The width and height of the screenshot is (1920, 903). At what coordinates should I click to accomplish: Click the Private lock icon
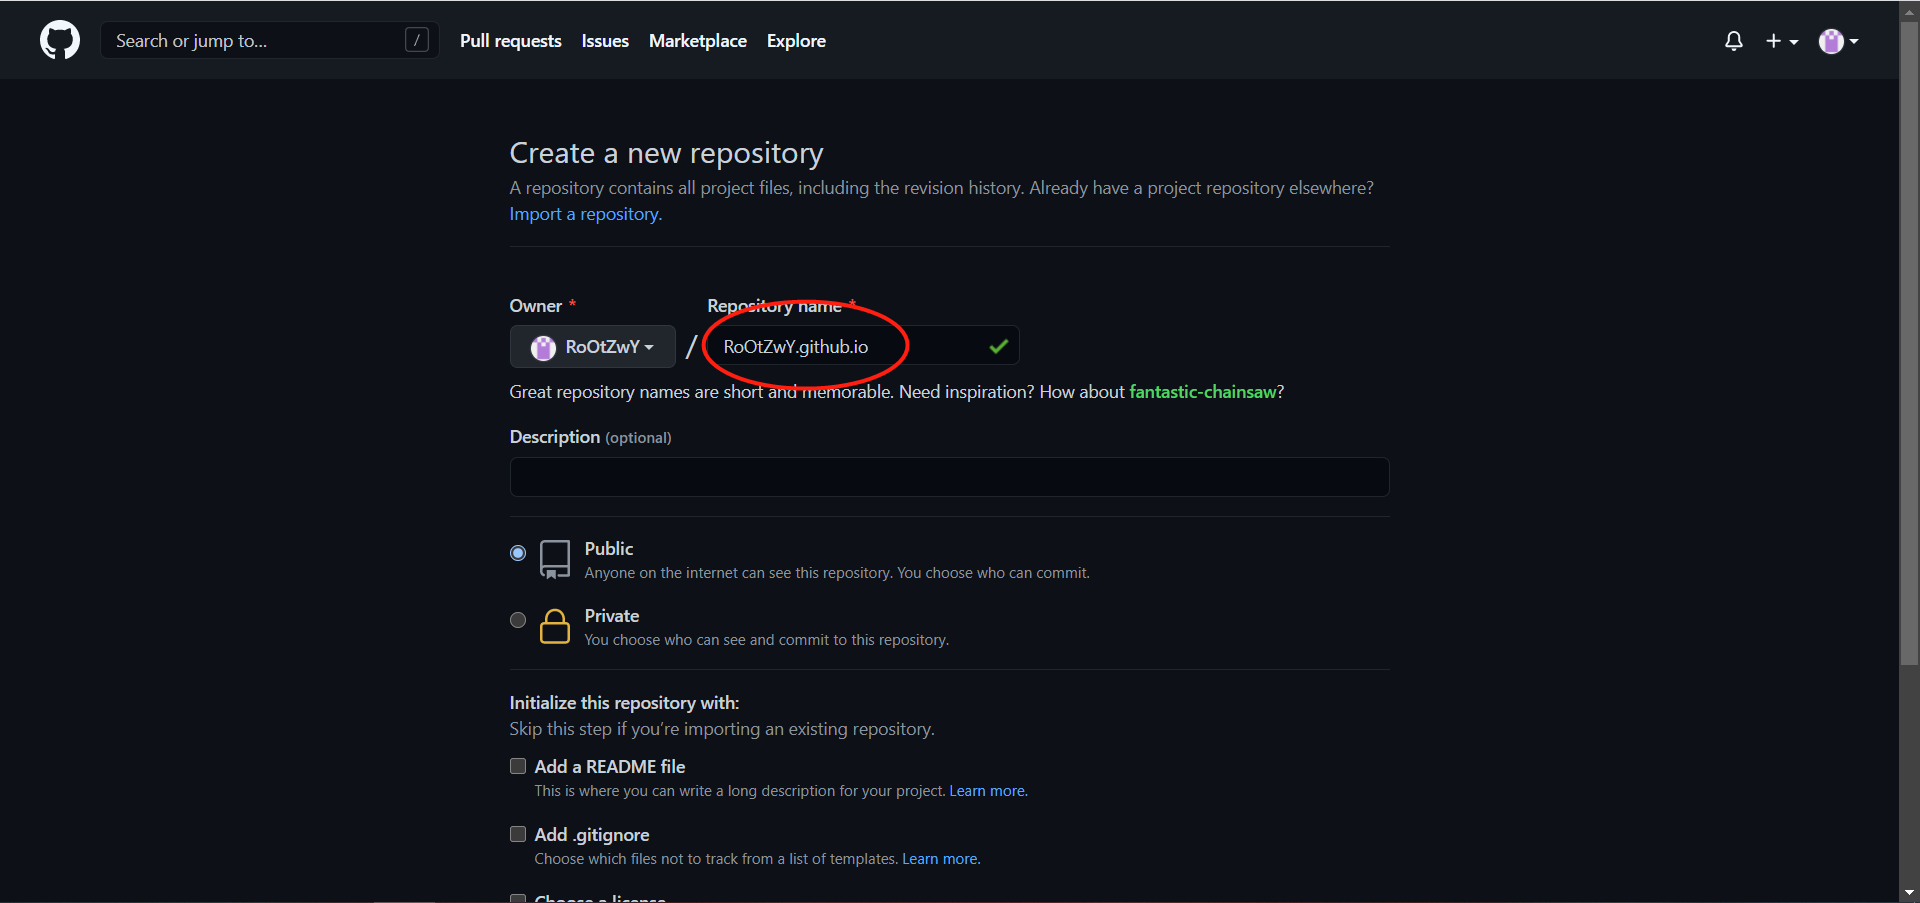pyautogui.click(x=555, y=626)
